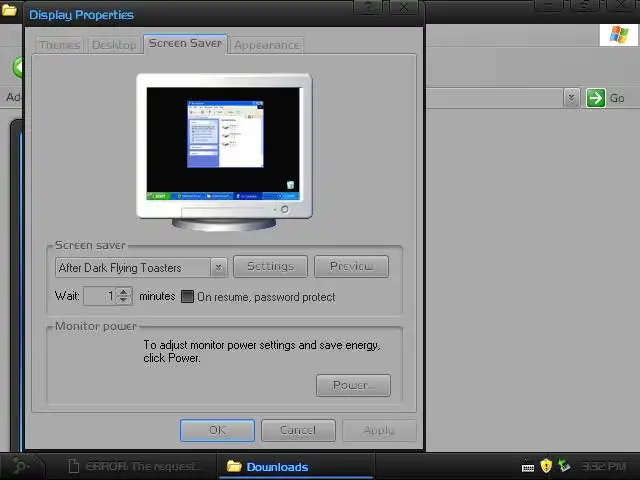This screenshot has width=640, height=480.
Task: Decrease the wait minutes spinner
Action: click(124, 300)
